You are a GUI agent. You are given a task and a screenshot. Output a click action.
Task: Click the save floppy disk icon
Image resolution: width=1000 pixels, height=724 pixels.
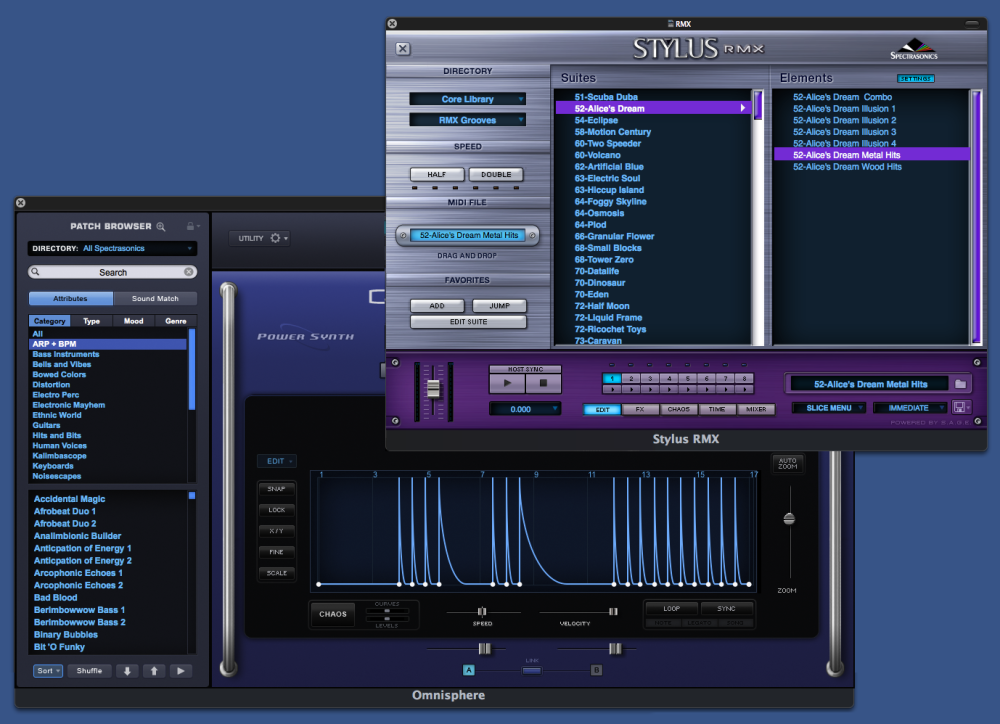(x=959, y=407)
